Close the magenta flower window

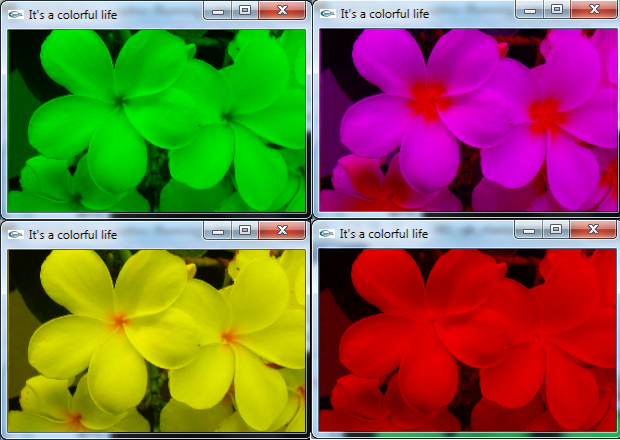594,10
